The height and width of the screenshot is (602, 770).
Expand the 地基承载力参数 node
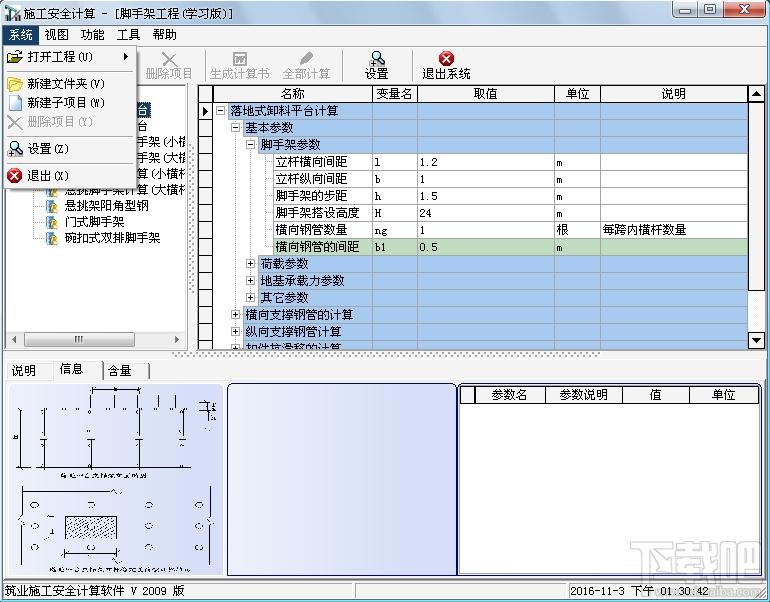[x=250, y=281]
